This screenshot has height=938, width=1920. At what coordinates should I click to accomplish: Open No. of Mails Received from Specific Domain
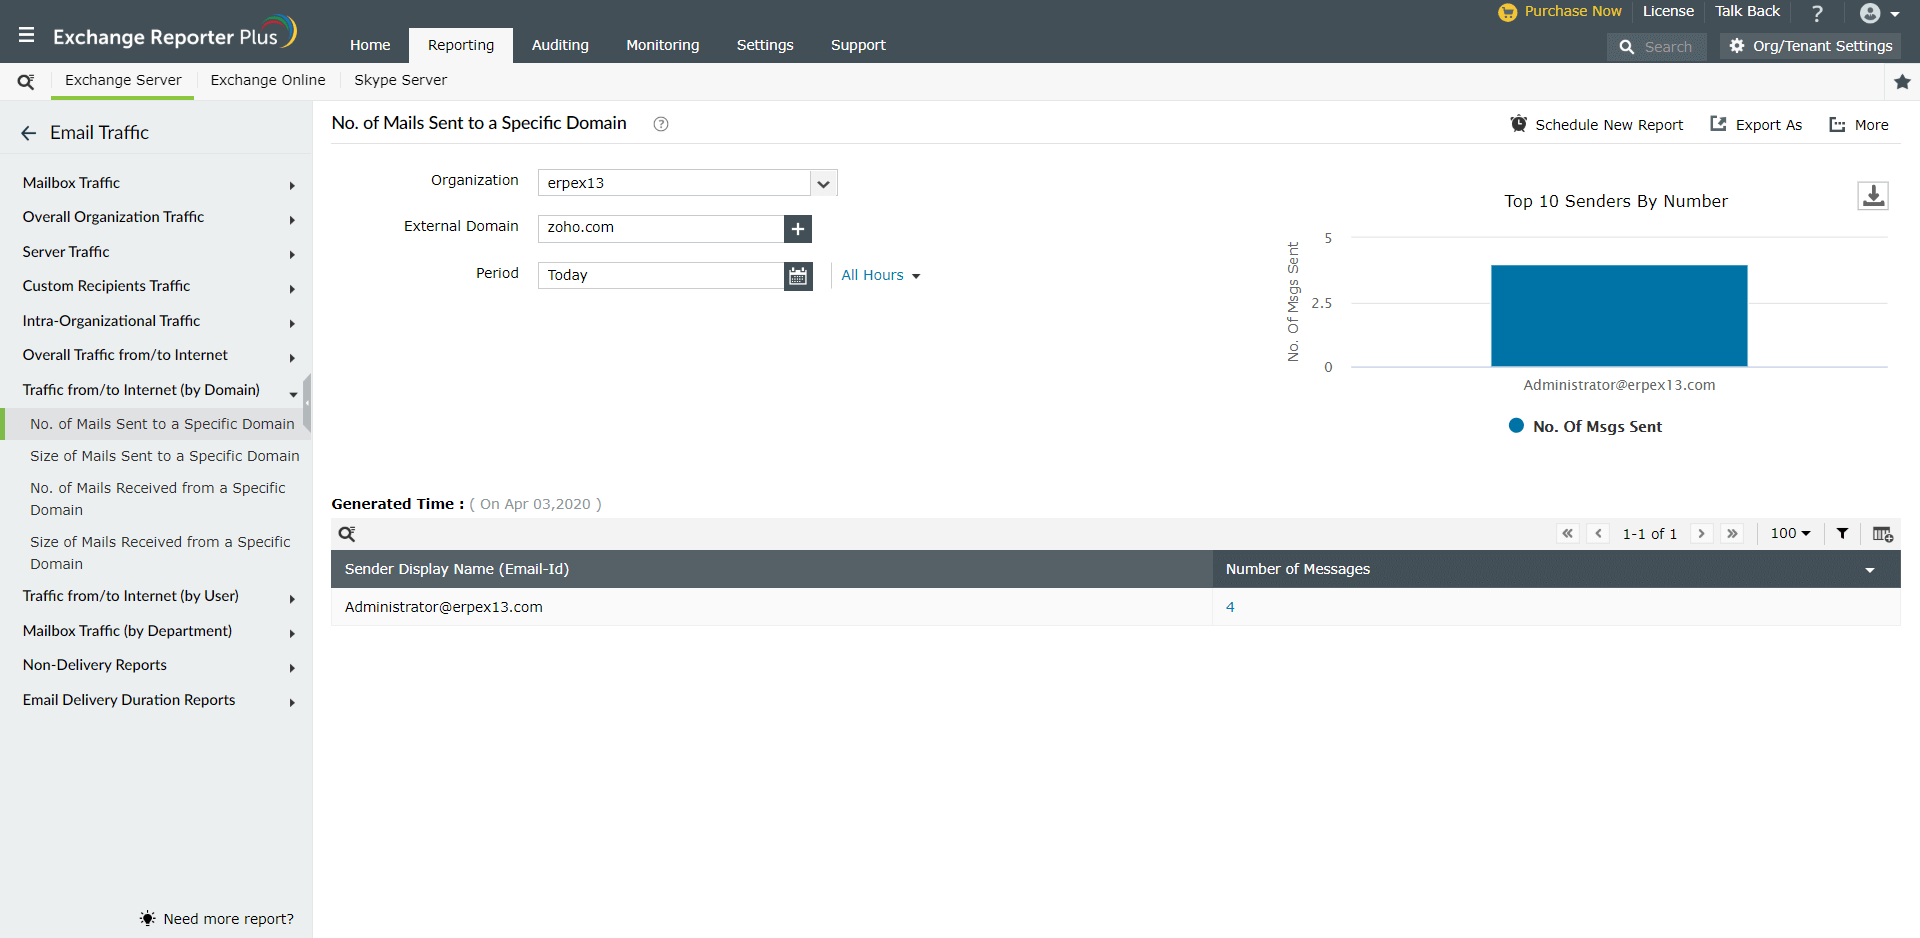tap(158, 499)
